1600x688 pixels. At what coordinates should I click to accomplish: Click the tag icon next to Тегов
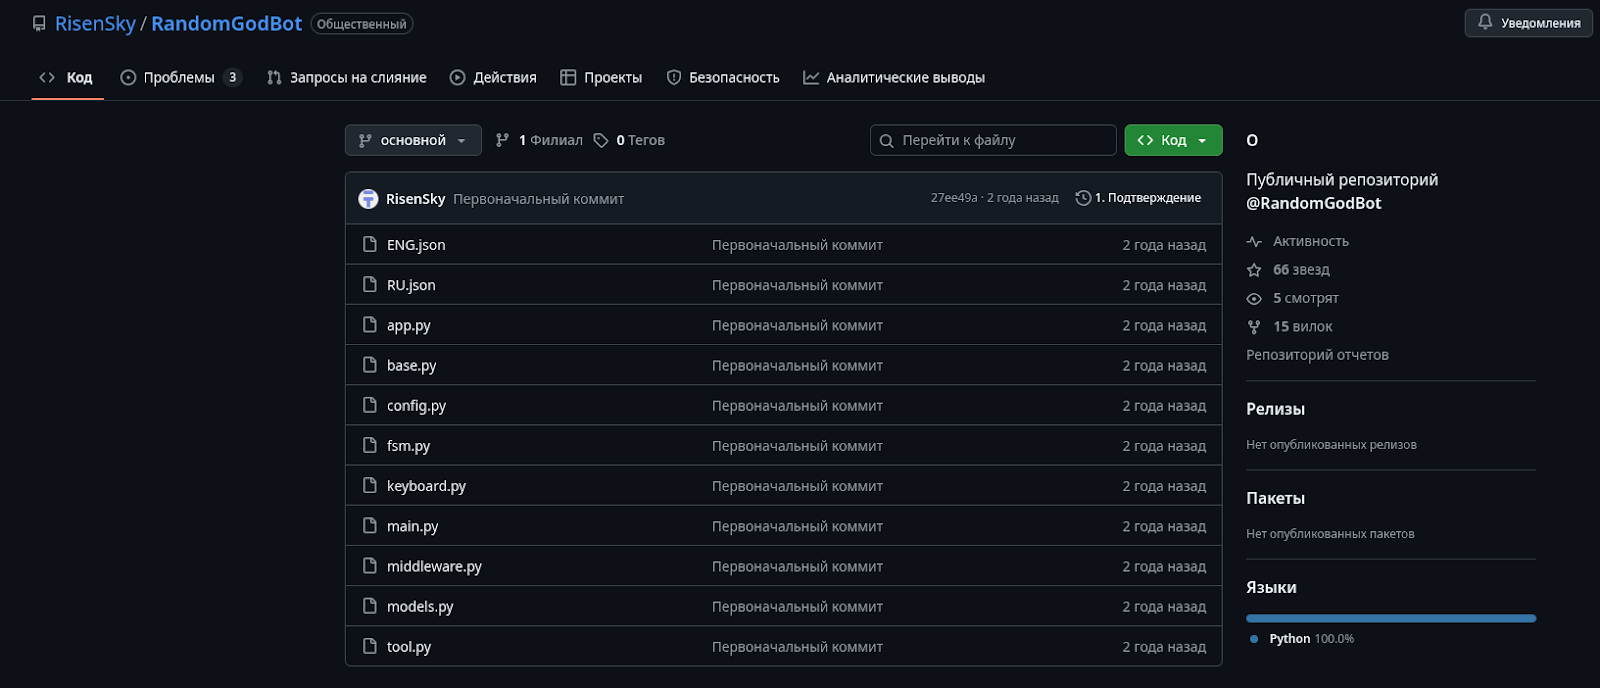point(601,141)
